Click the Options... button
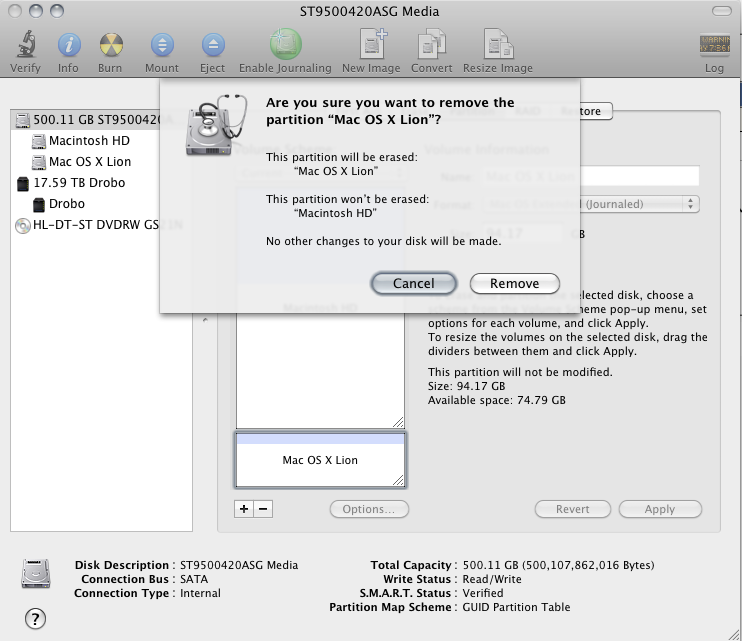Image resolution: width=742 pixels, height=641 pixels. [369, 509]
